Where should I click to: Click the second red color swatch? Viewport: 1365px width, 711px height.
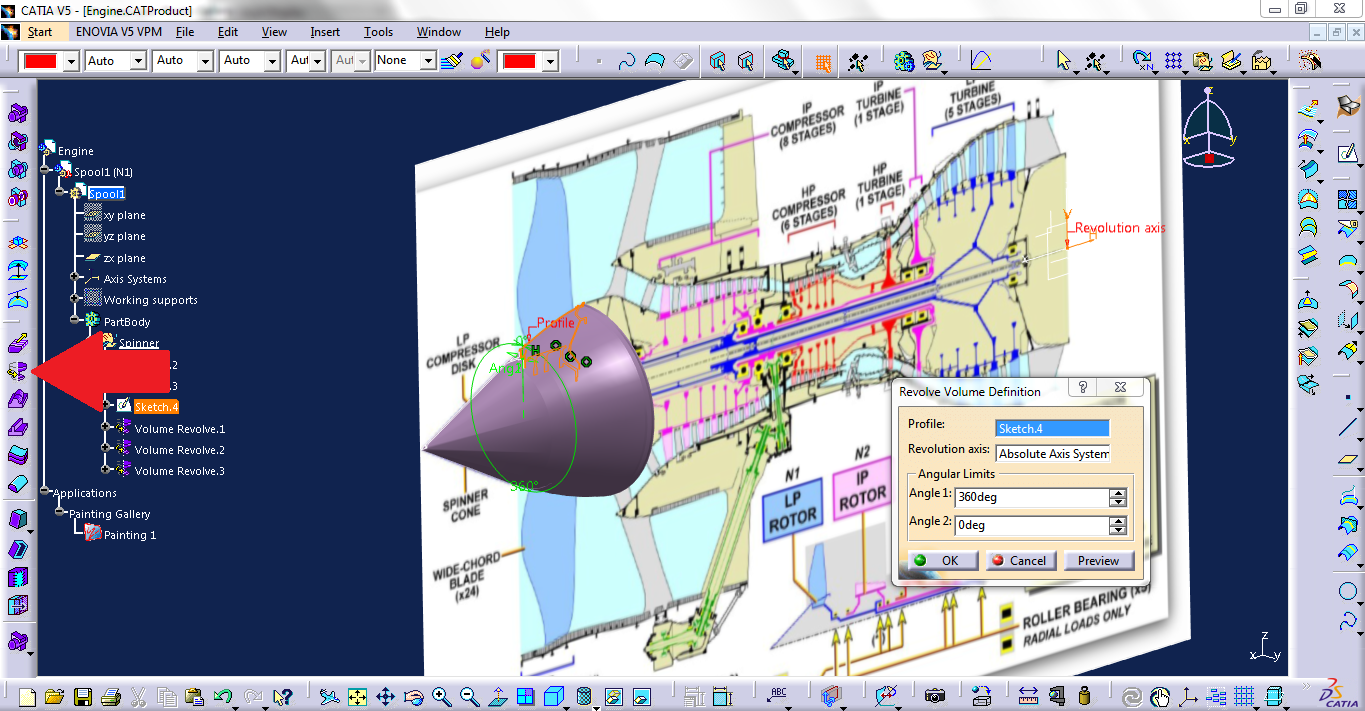519,61
